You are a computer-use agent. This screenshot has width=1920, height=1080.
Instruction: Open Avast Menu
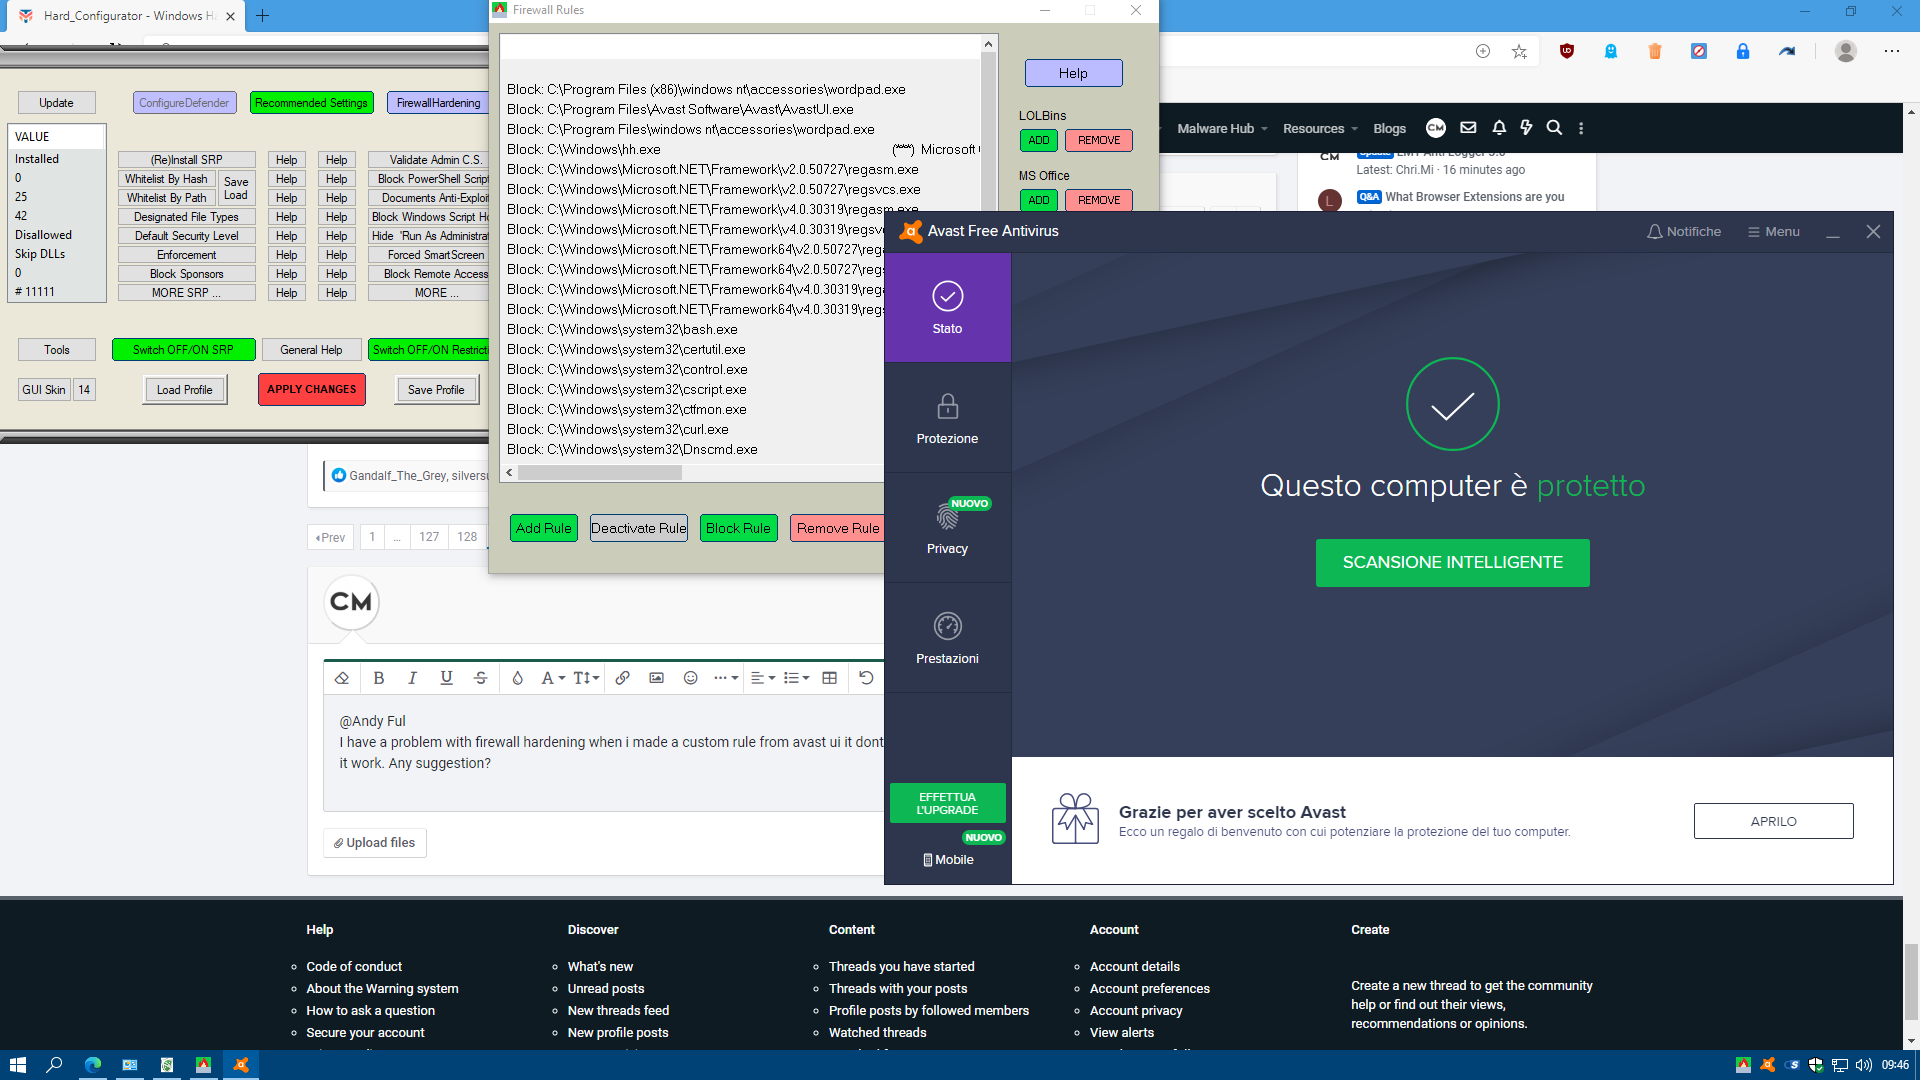coord(1773,232)
